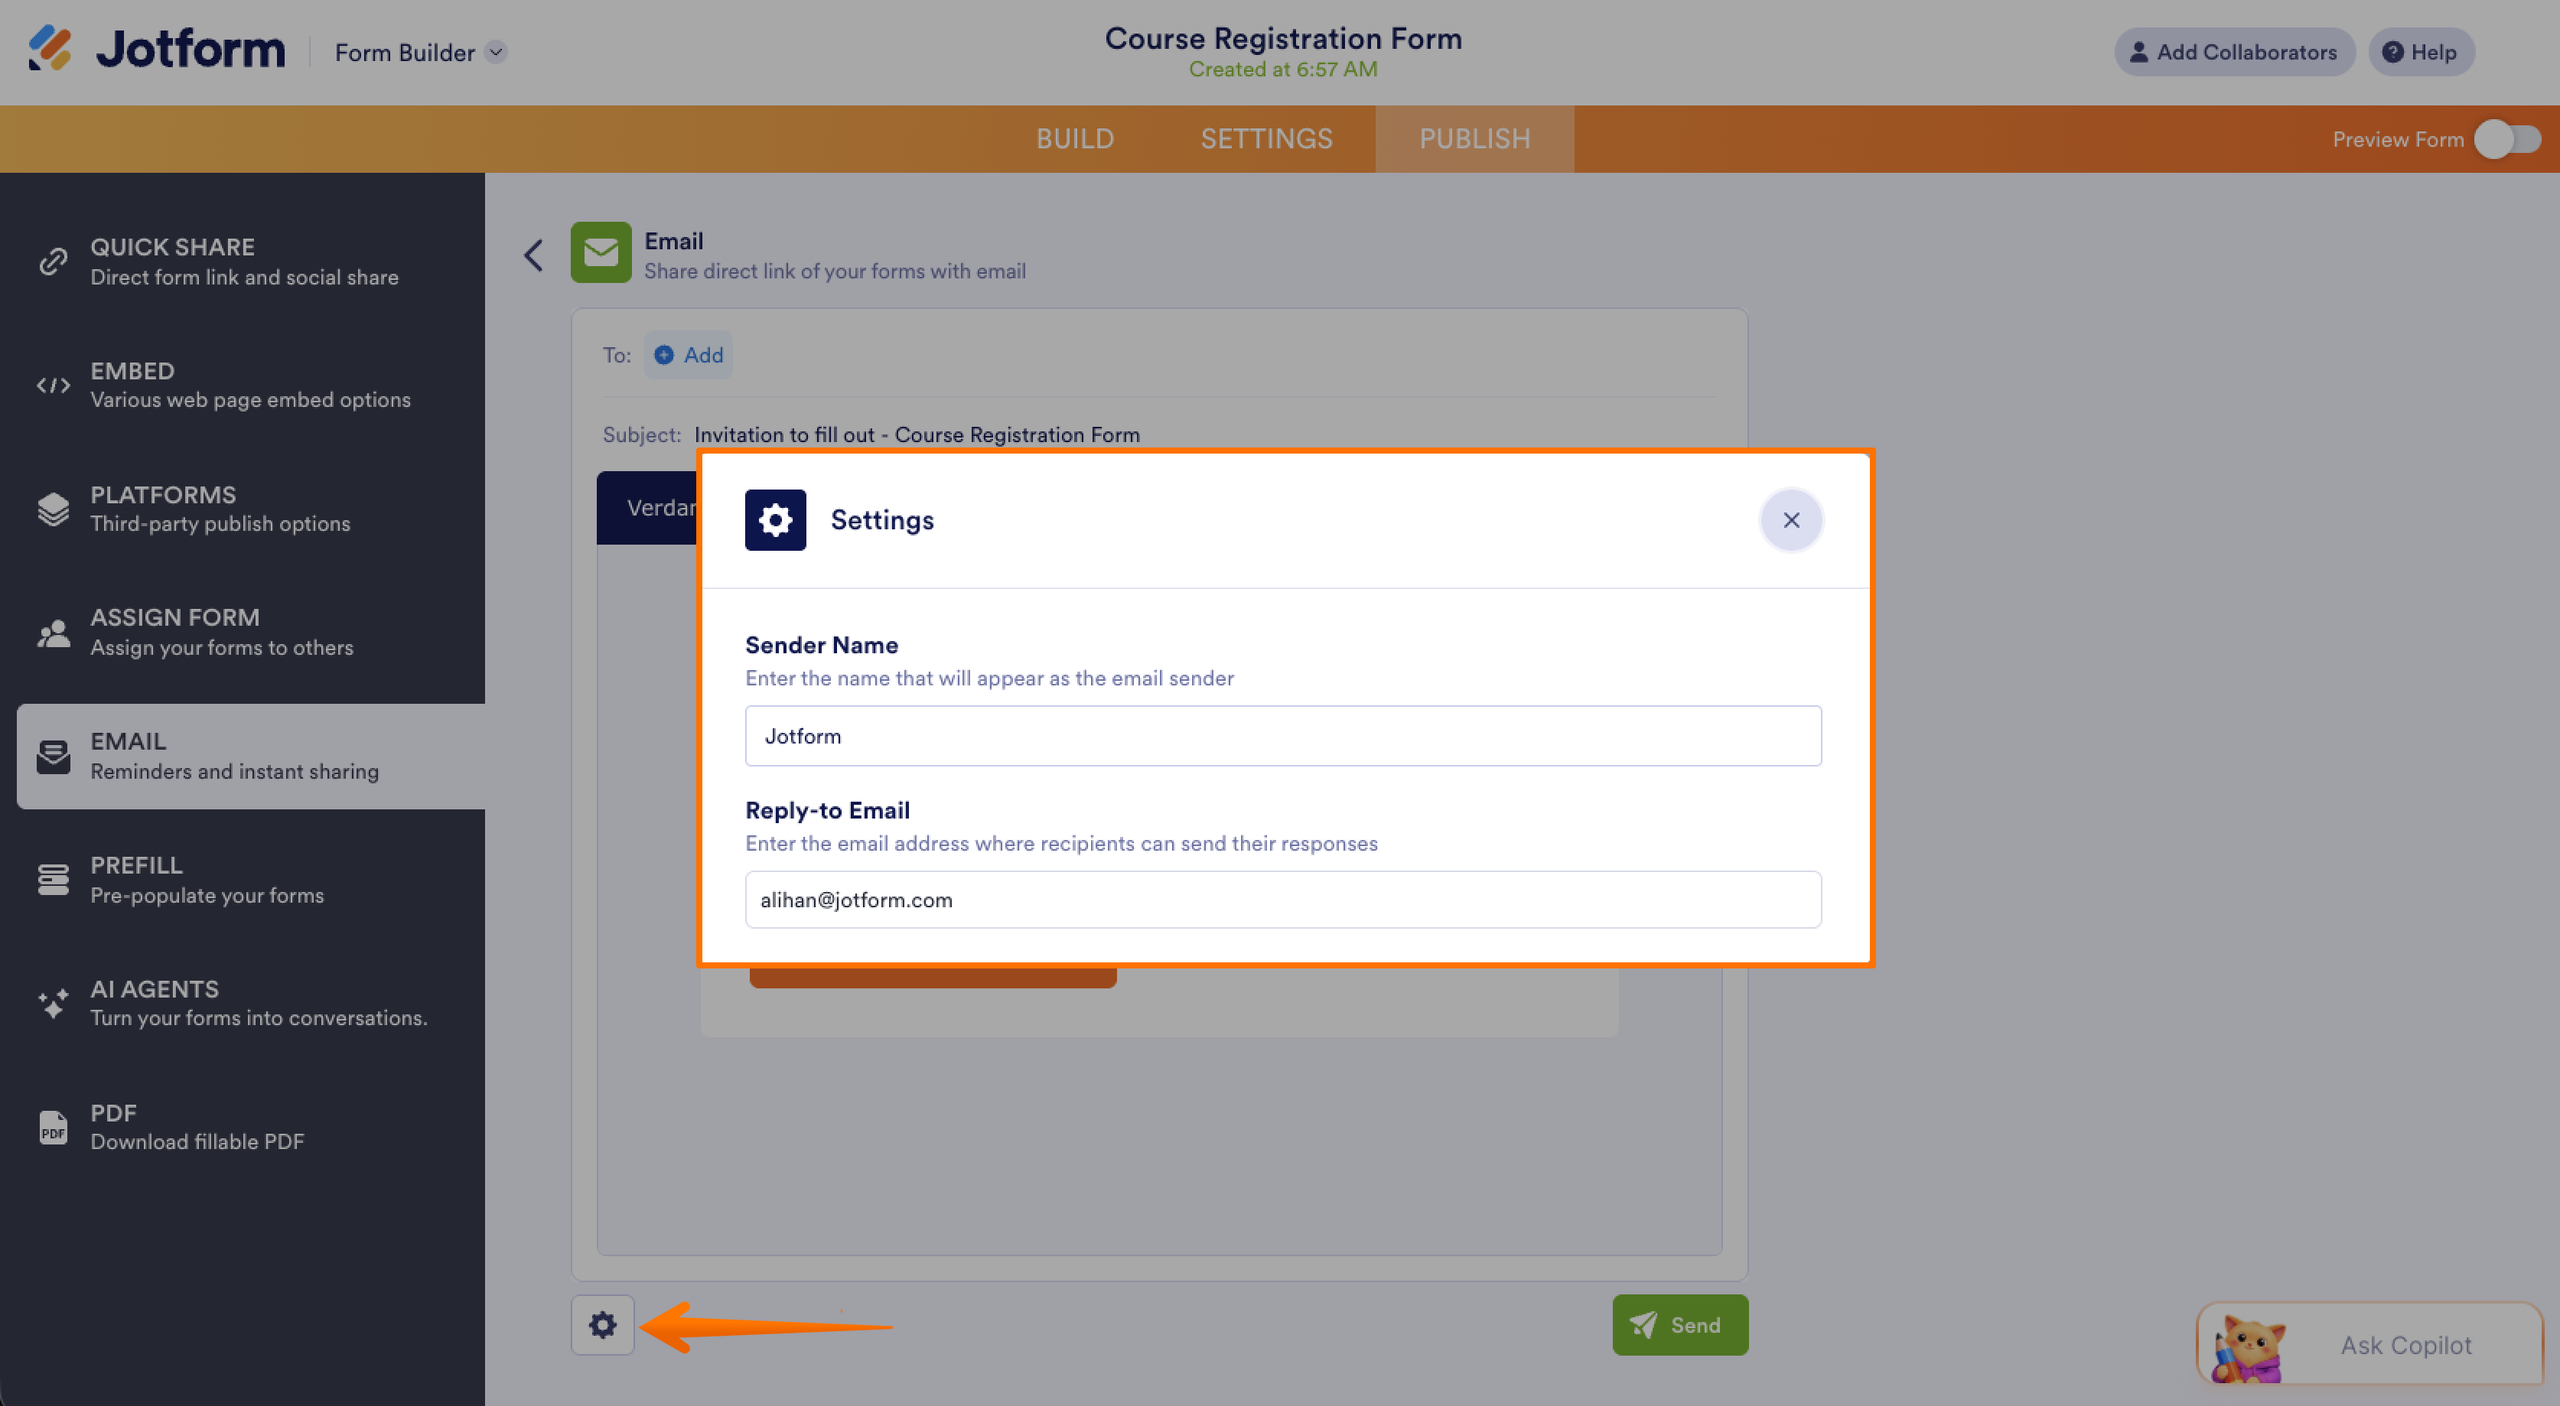Select the Prefill stack icon
Viewport: 2560px width, 1406px height.
[x=53, y=880]
